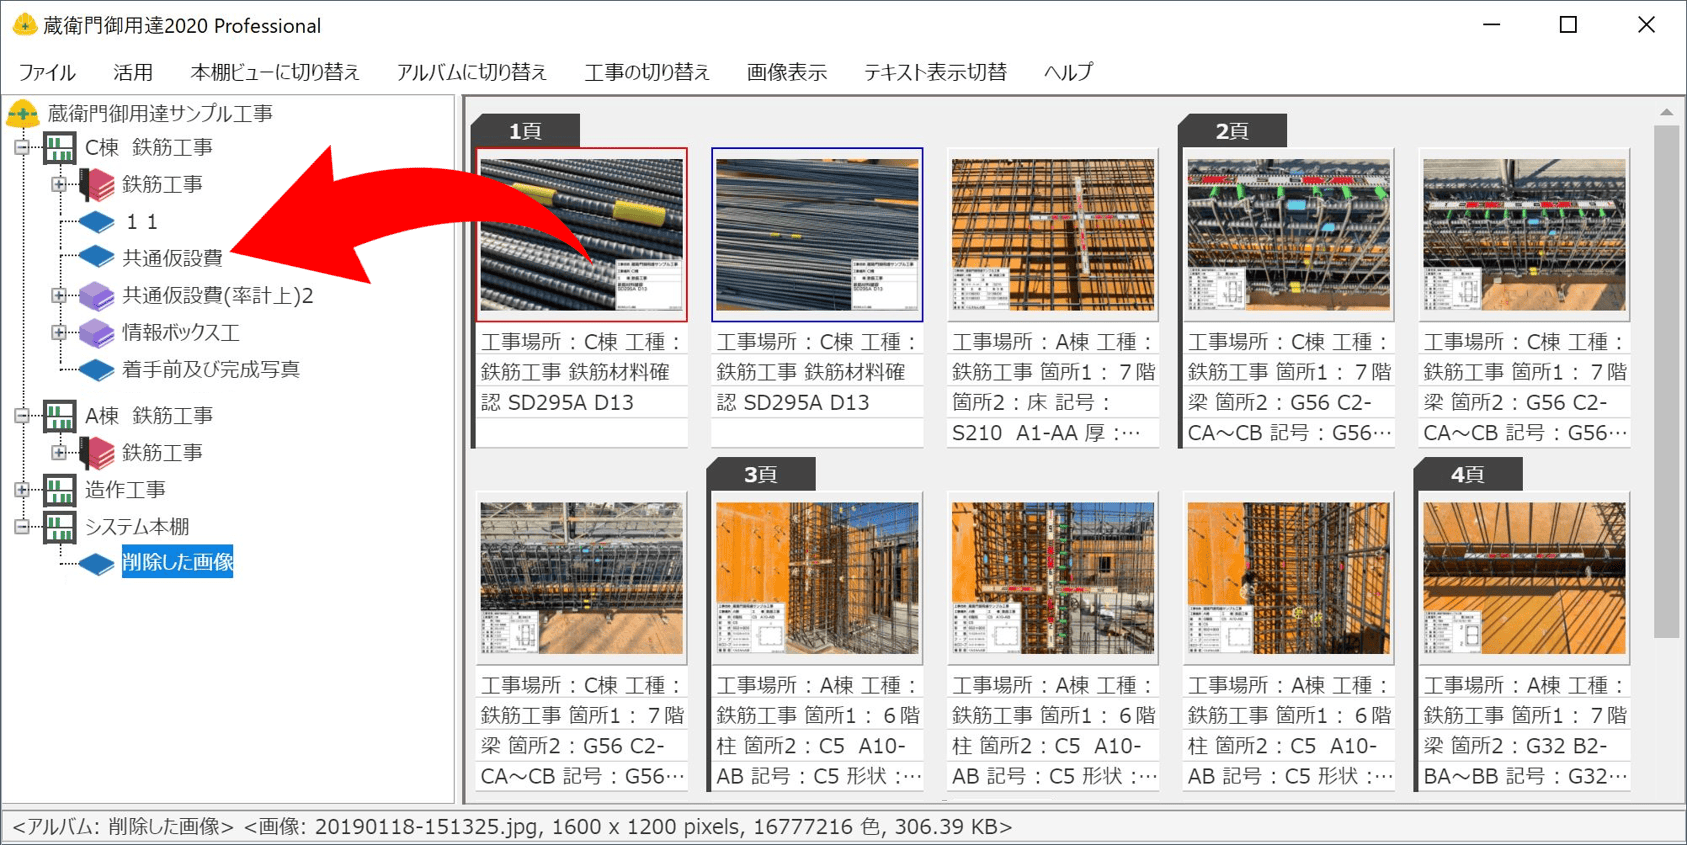Click テキスト表示切替 in the menu bar

point(934,72)
